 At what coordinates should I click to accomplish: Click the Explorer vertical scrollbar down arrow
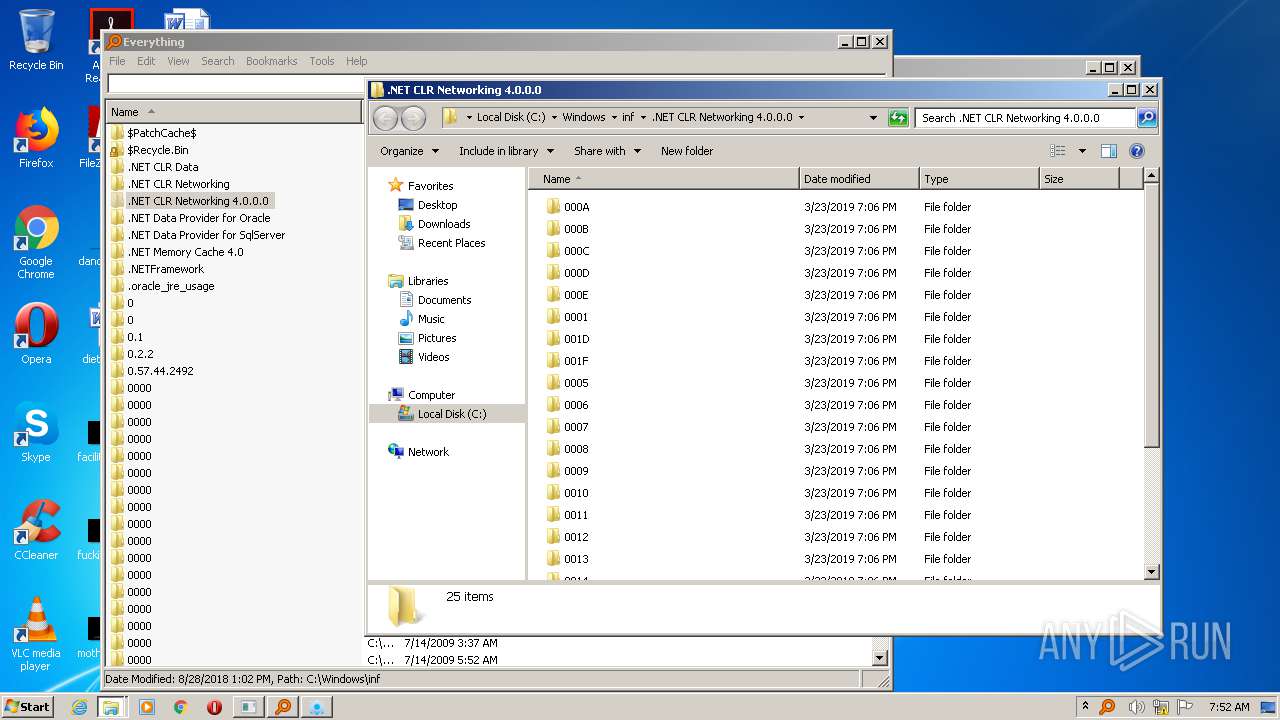tap(1151, 572)
